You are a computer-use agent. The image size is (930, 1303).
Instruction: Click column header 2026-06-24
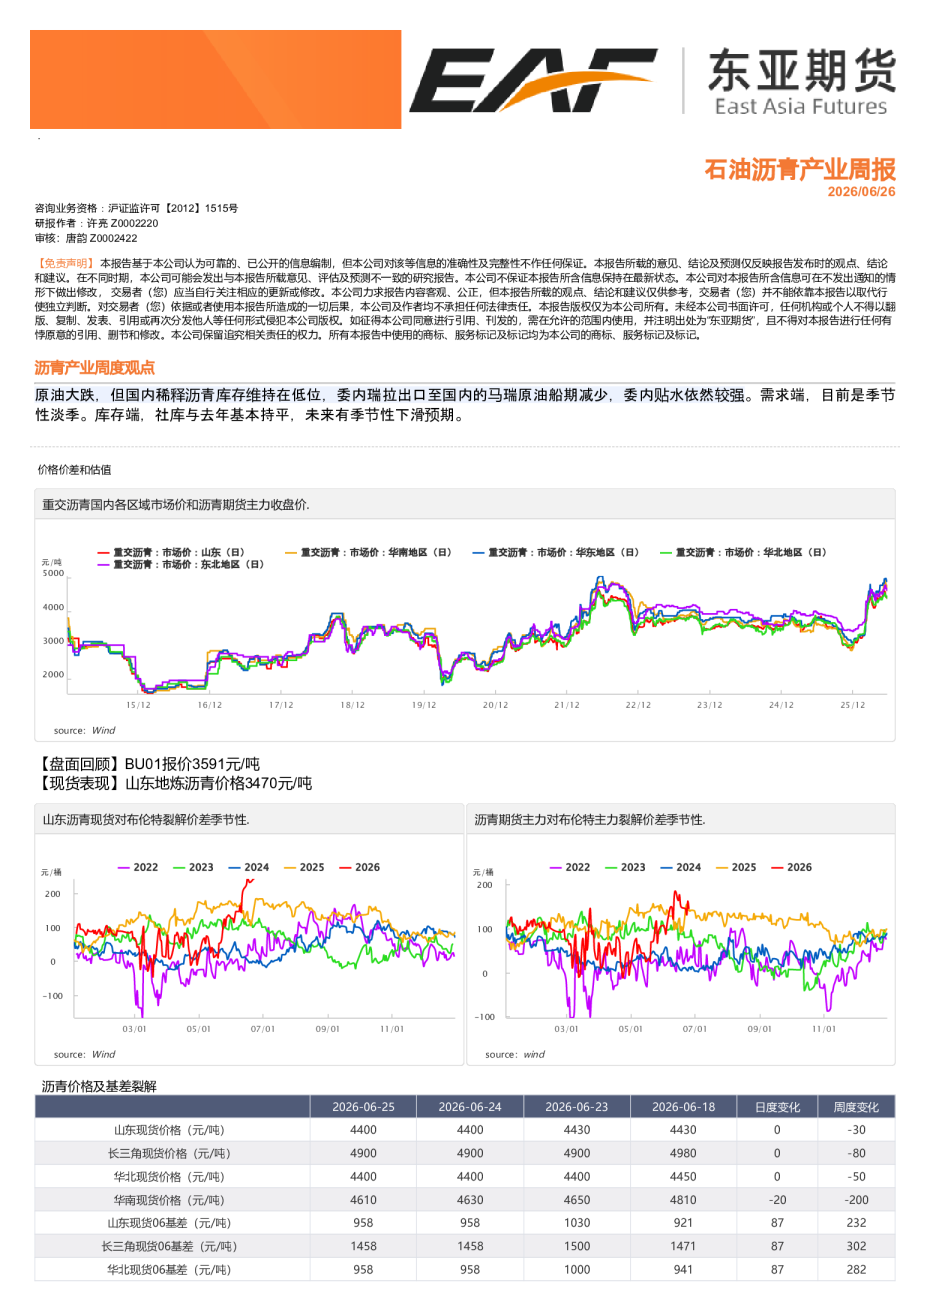click(470, 1107)
